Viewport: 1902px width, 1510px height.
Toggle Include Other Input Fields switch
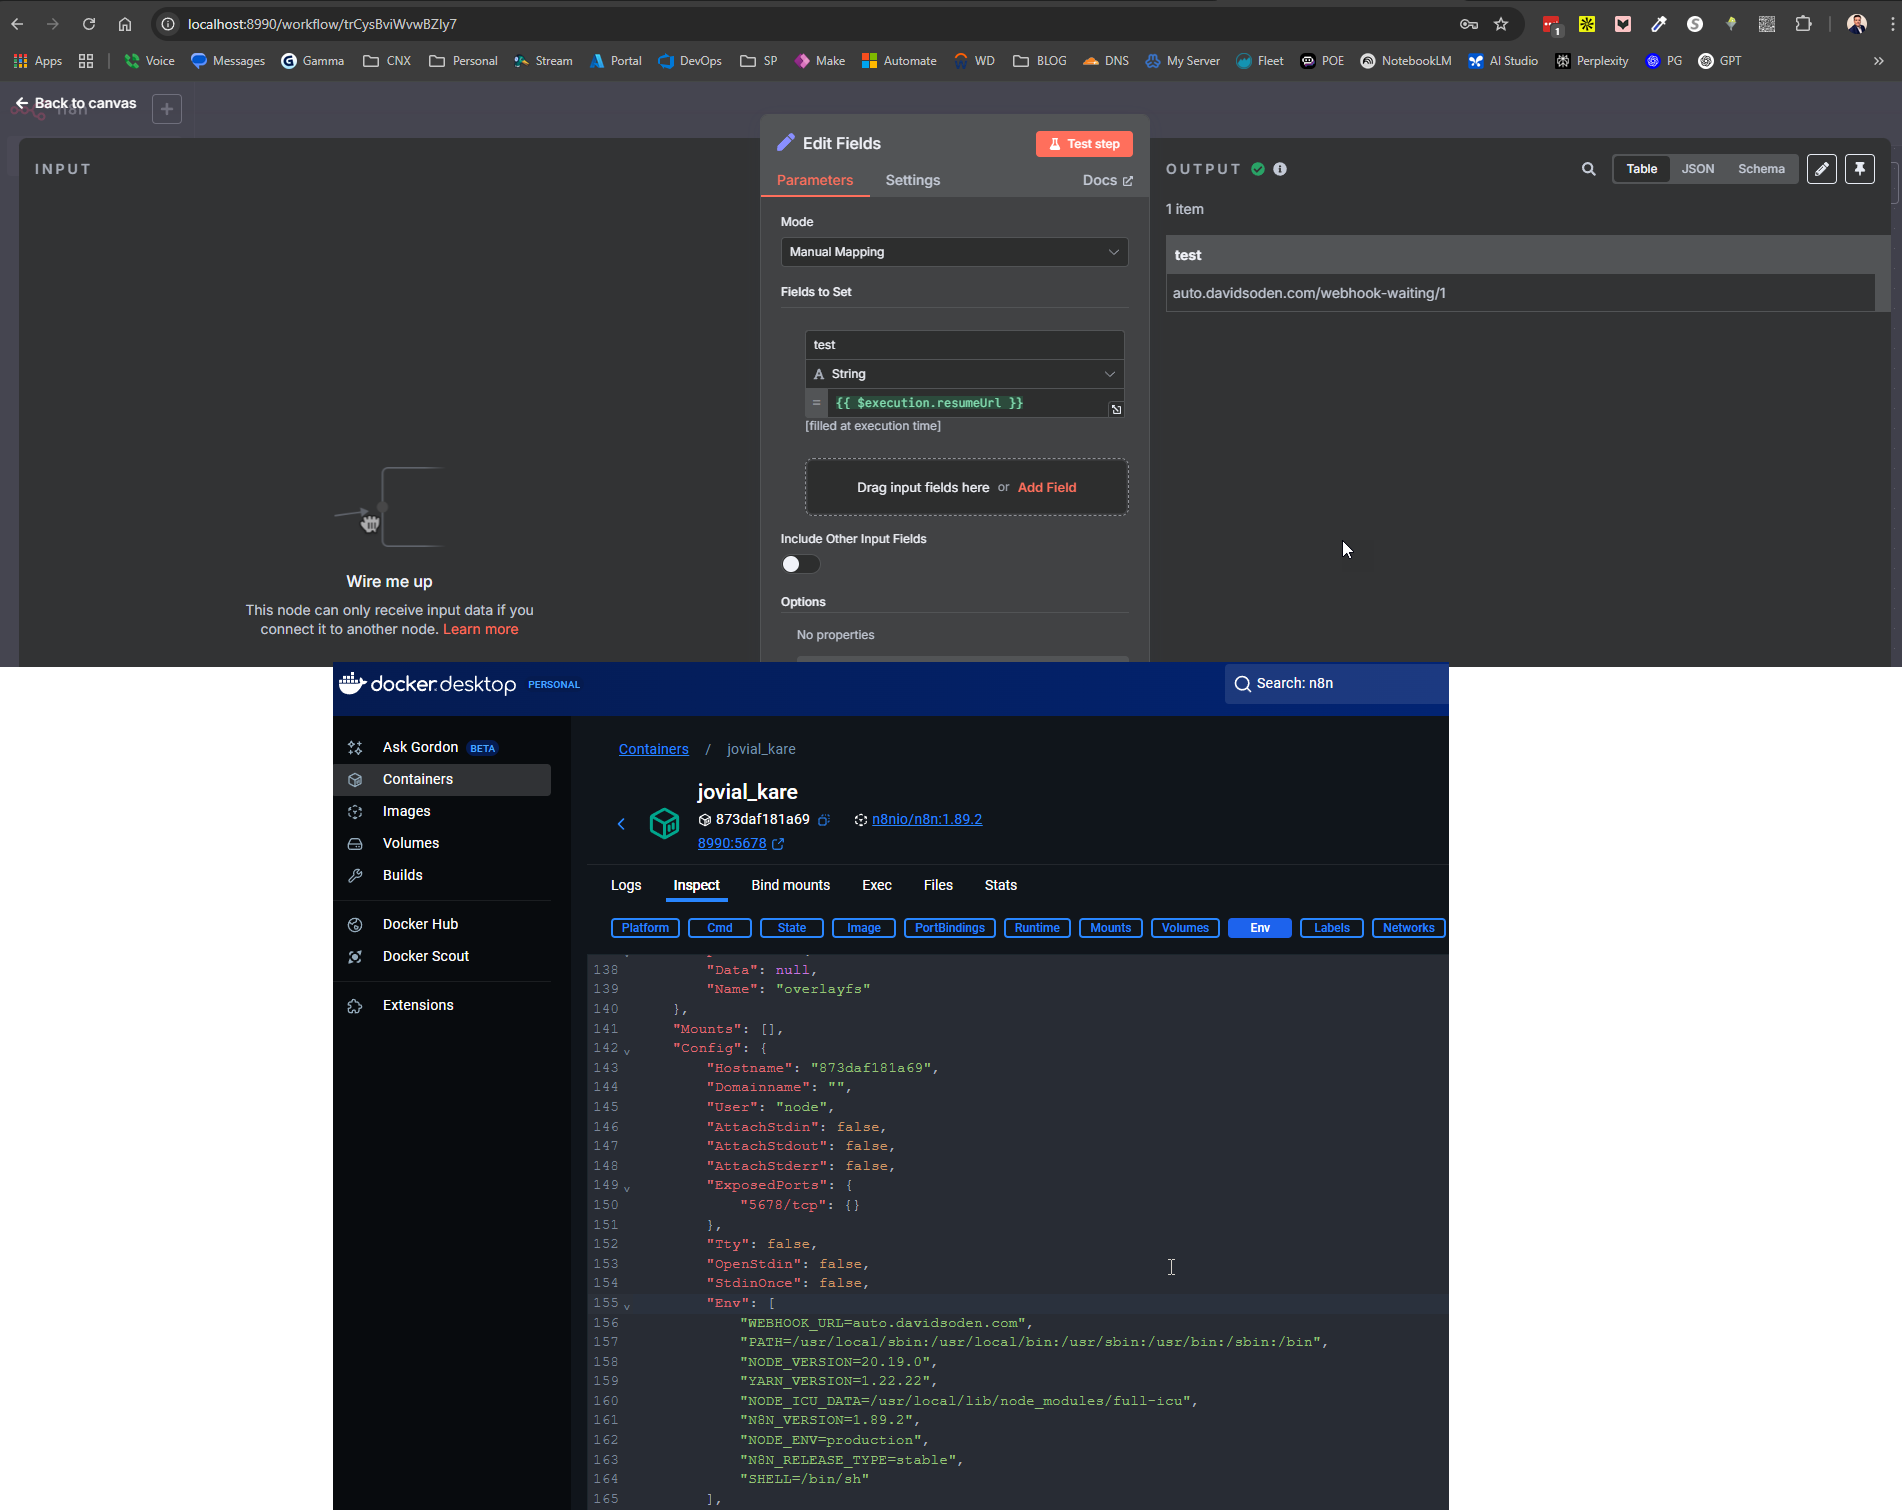(x=800, y=564)
